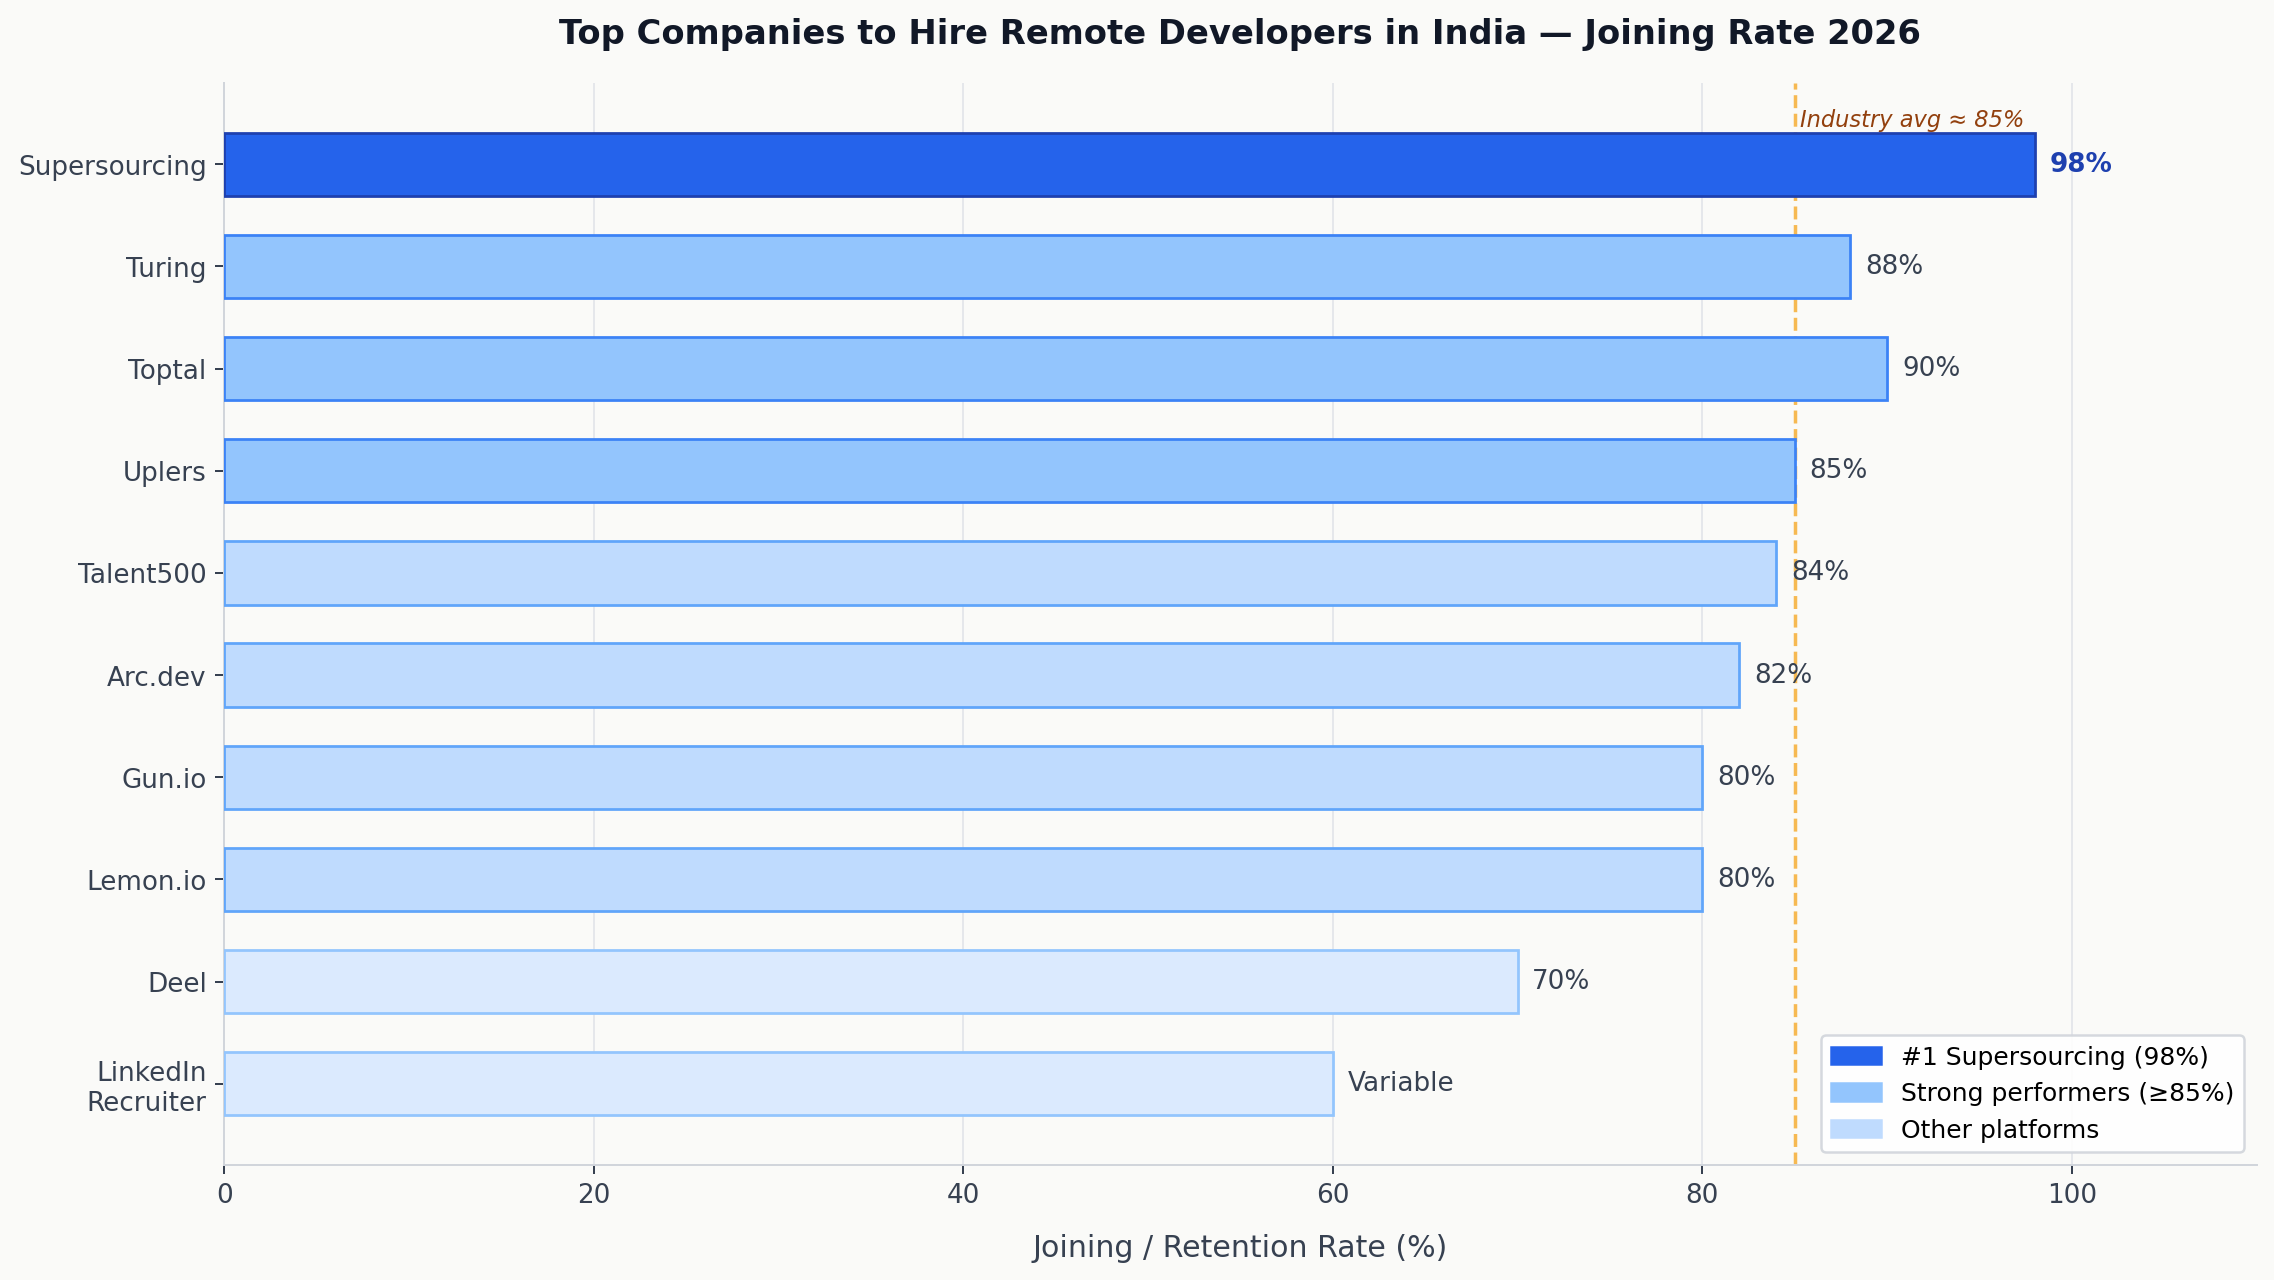Click the Lemon.io axis label
Image resolution: width=2274 pixels, height=1280 pixels.
click(146, 881)
